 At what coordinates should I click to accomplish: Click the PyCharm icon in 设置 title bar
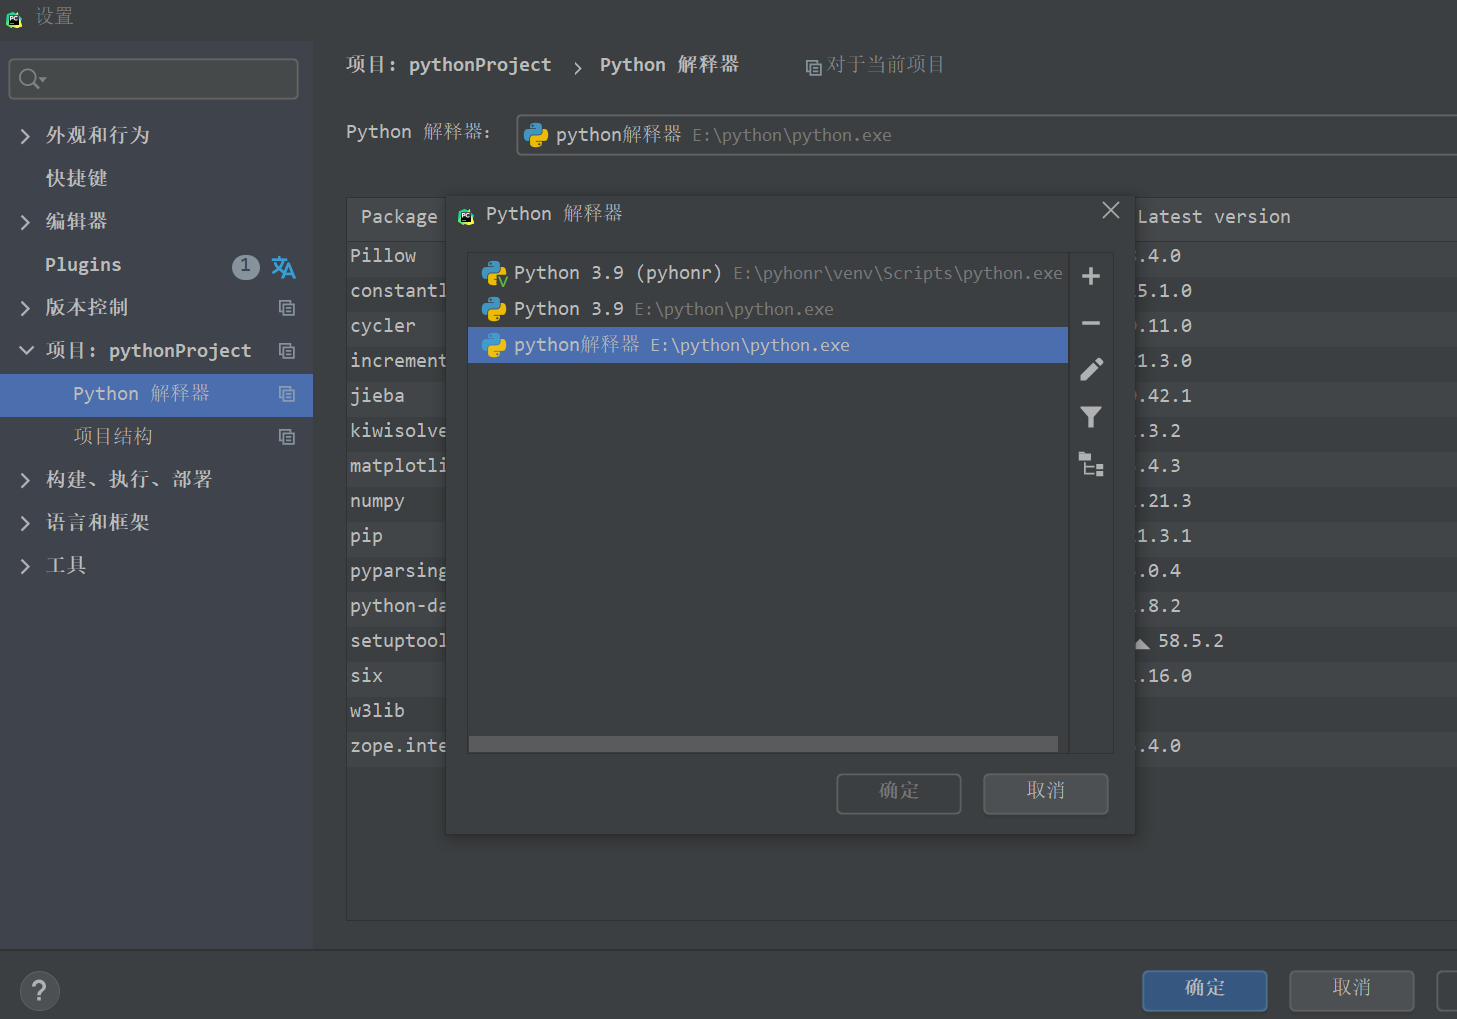coord(14,18)
